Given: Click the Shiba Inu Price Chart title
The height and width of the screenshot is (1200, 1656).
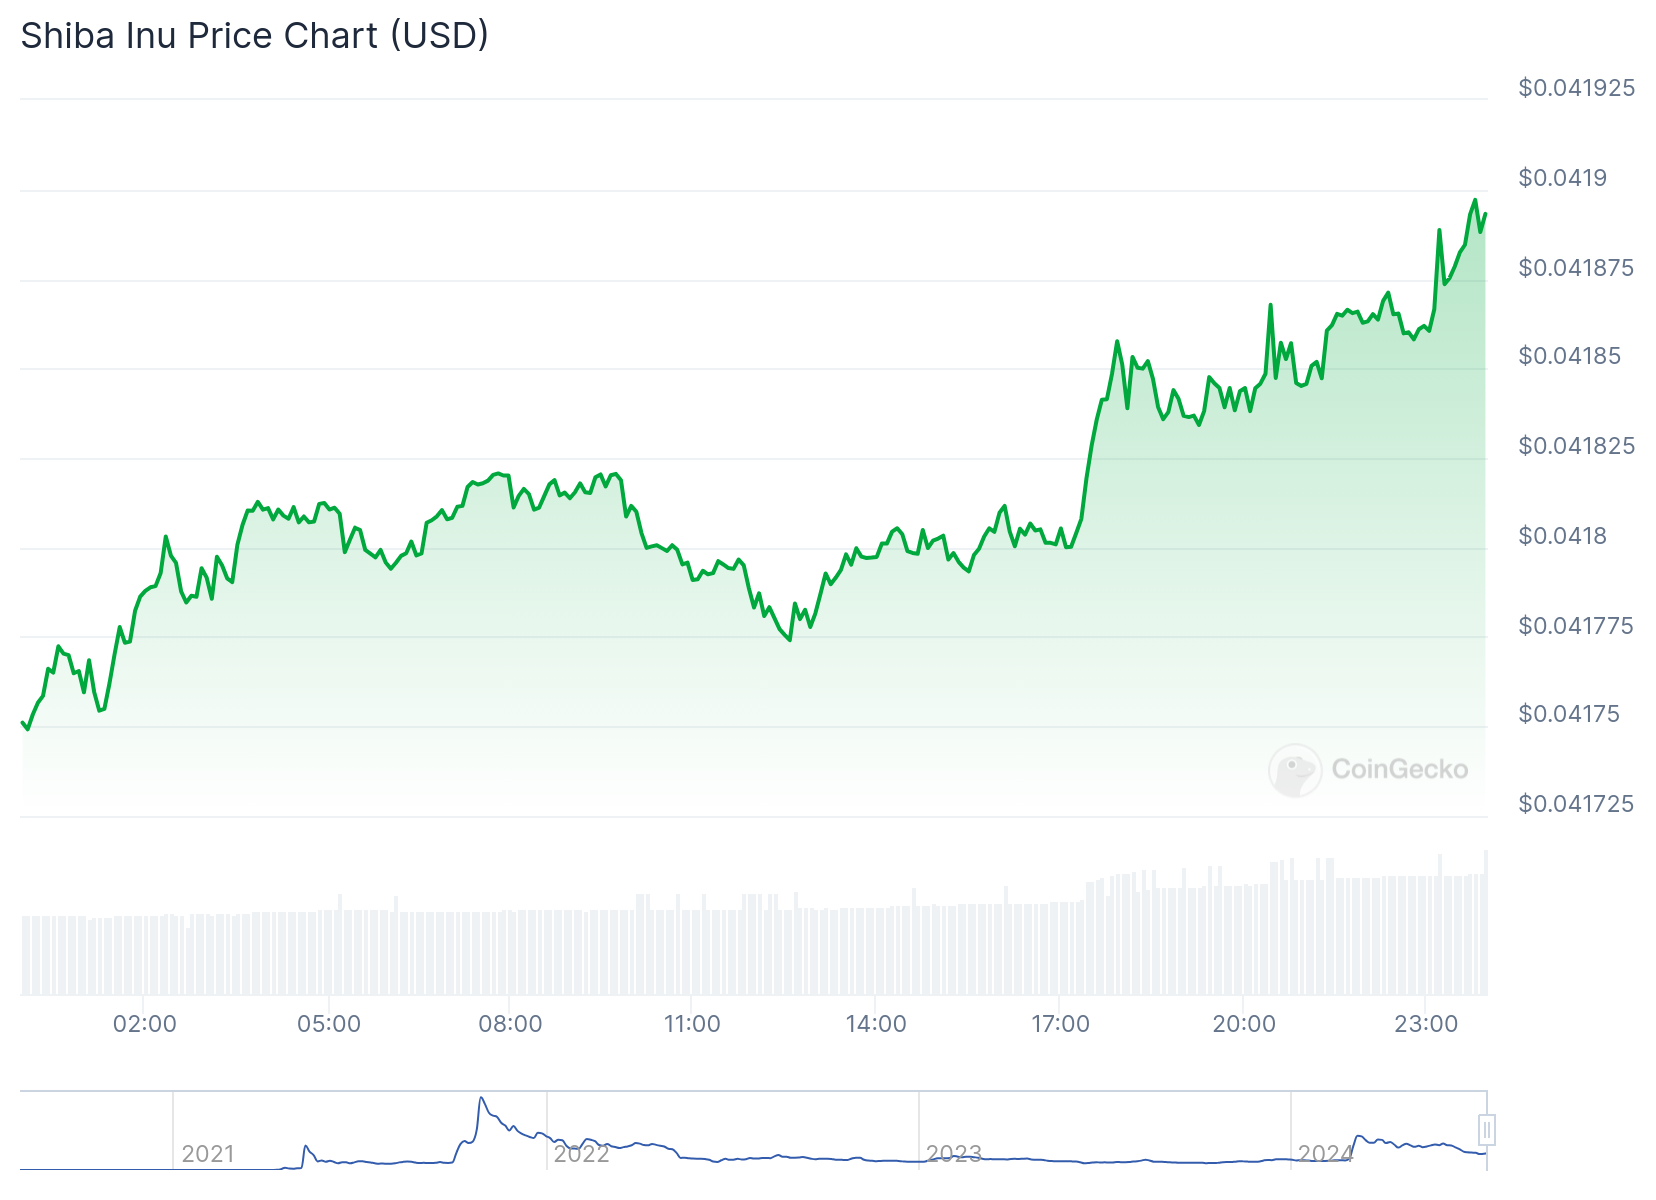Looking at the screenshot, I should click(255, 36).
